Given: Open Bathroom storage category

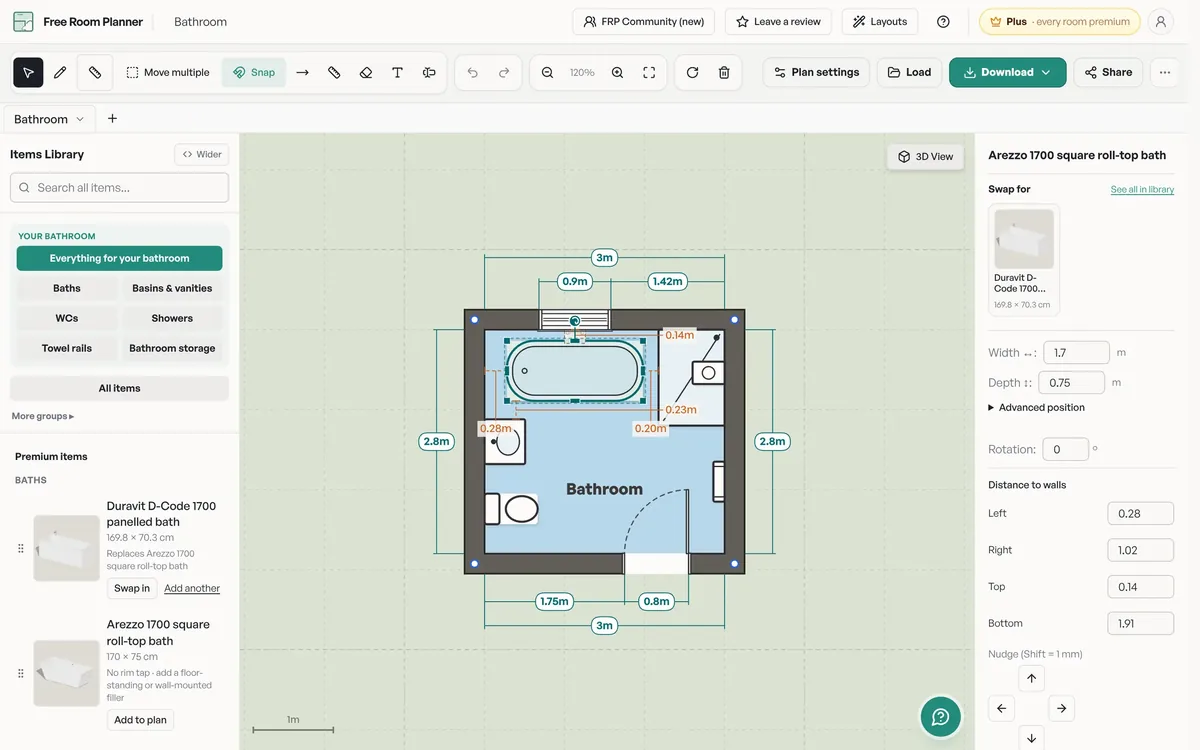Looking at the screenshot, I should [172, 348].
